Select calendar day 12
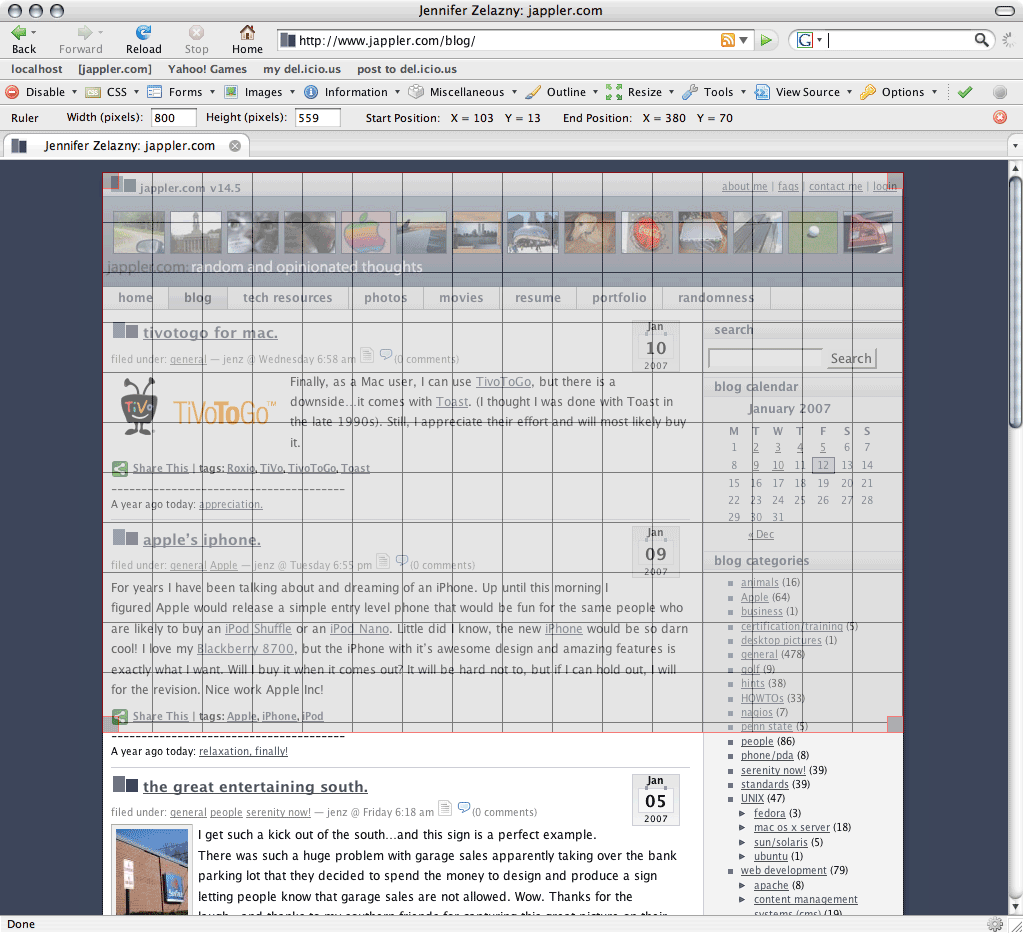The height and width of the screenshot is (933, 1023). tap(823, 465)
